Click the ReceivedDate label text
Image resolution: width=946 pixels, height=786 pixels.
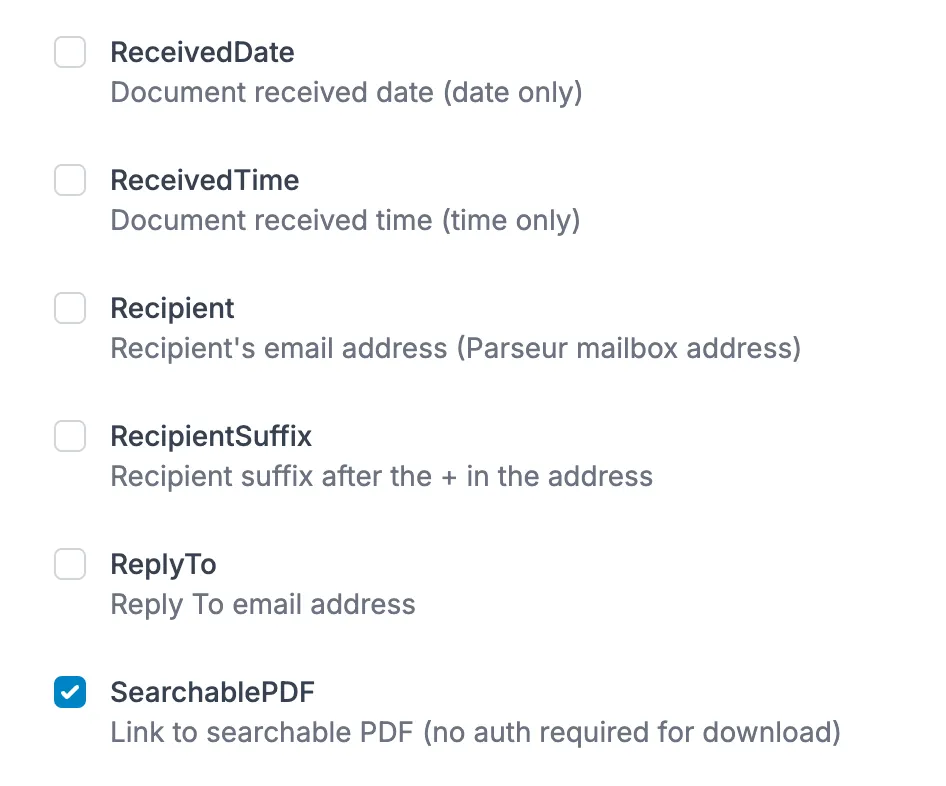point(202,52)
